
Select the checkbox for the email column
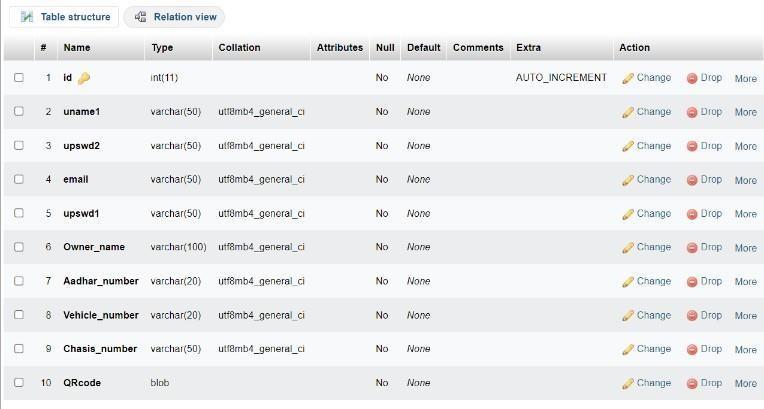(x=19, y=179)
